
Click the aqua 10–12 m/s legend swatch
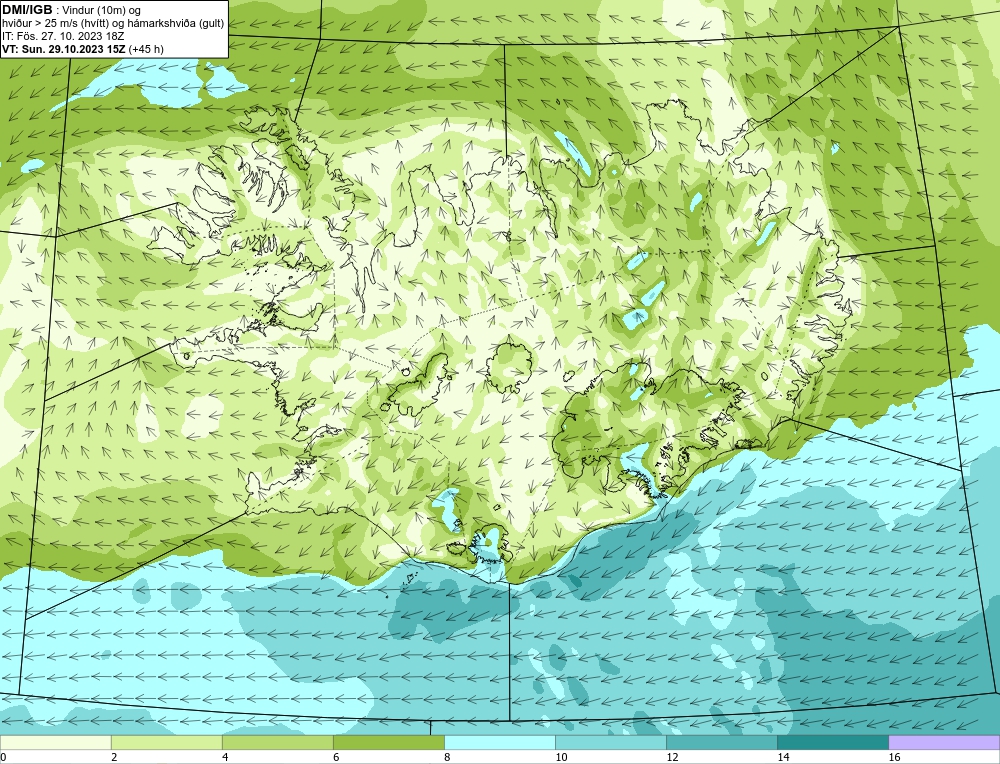610,742
